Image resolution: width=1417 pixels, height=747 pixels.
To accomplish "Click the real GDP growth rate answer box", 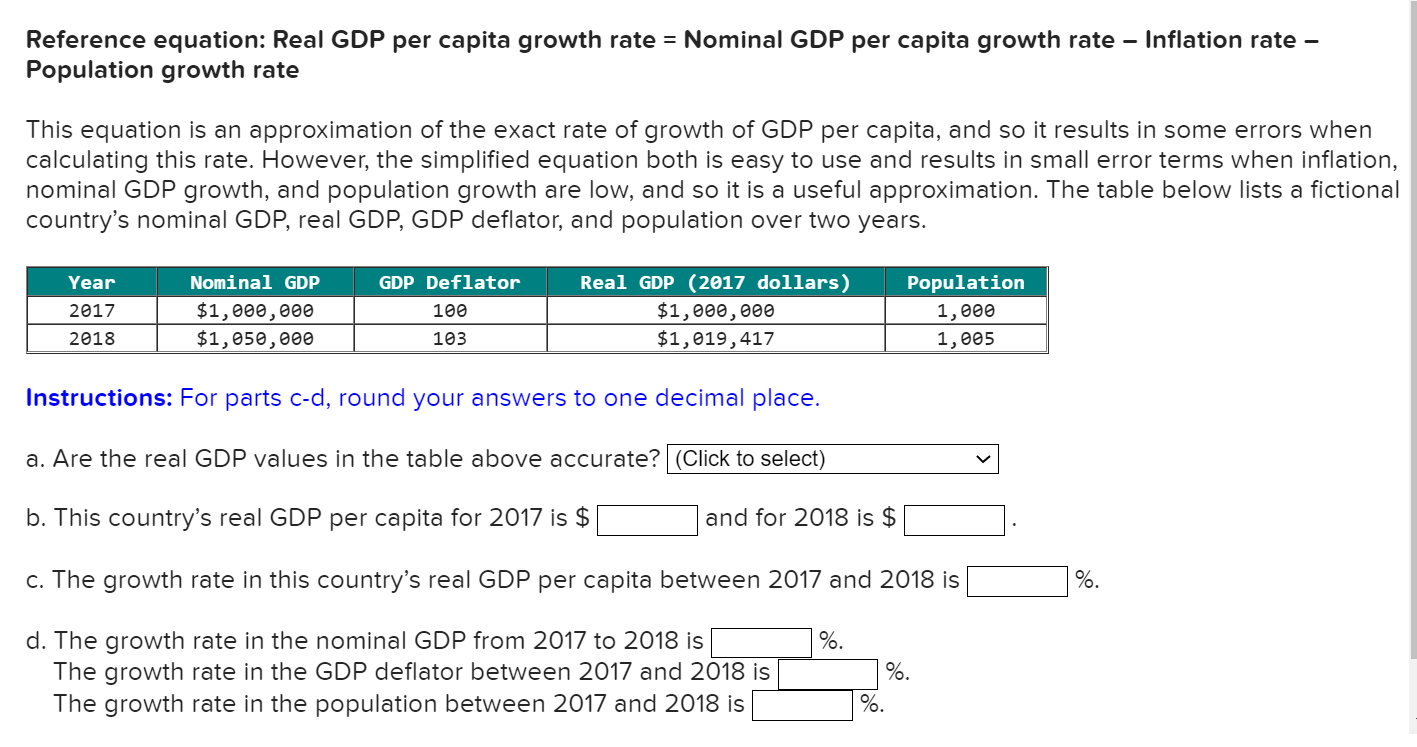I will 1017,580.
